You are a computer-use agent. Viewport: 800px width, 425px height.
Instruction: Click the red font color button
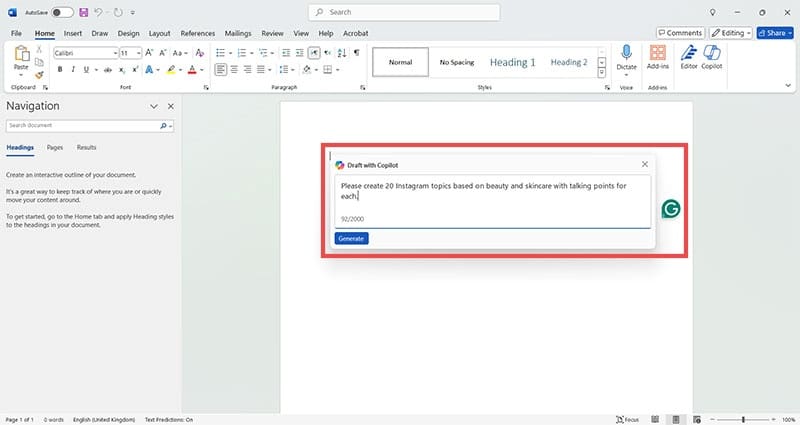(192, 69)
